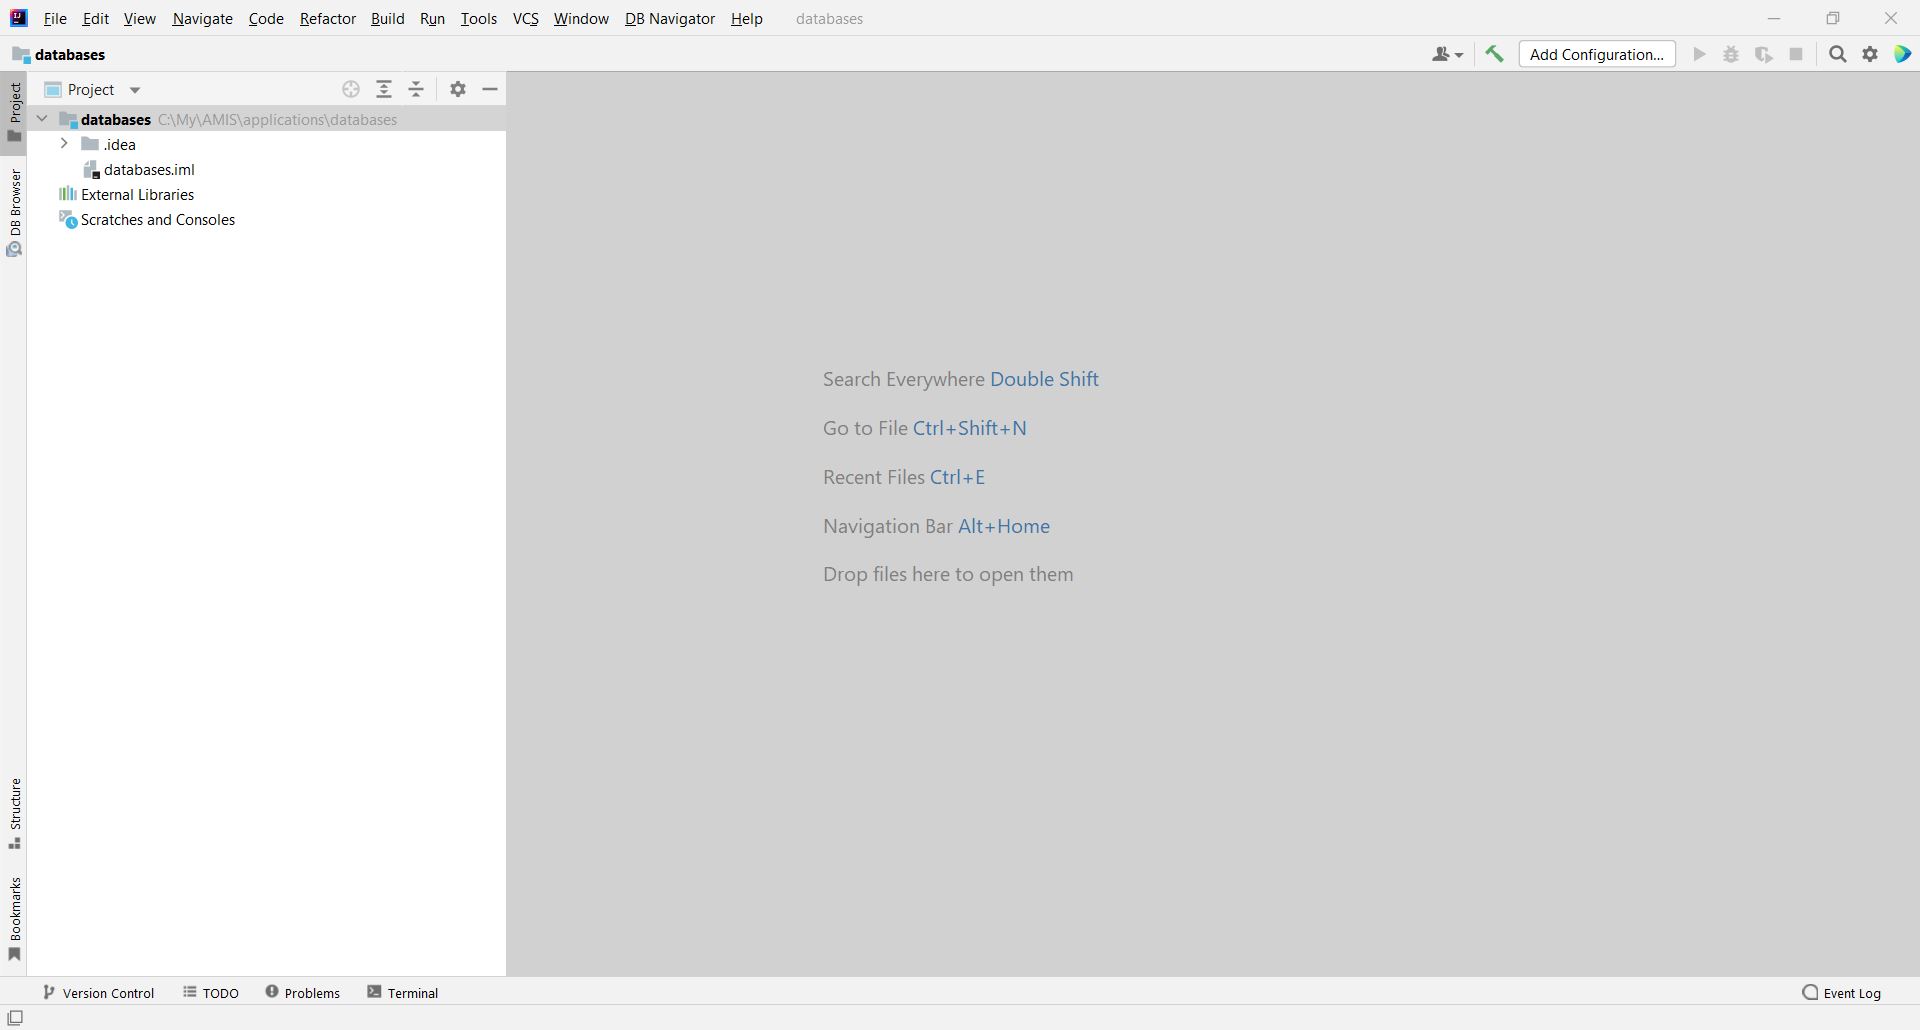The width and height of the screenshot is (1920, 1030).
Task: Hide the Project panel with minus icon
Action: coord(490,90)
